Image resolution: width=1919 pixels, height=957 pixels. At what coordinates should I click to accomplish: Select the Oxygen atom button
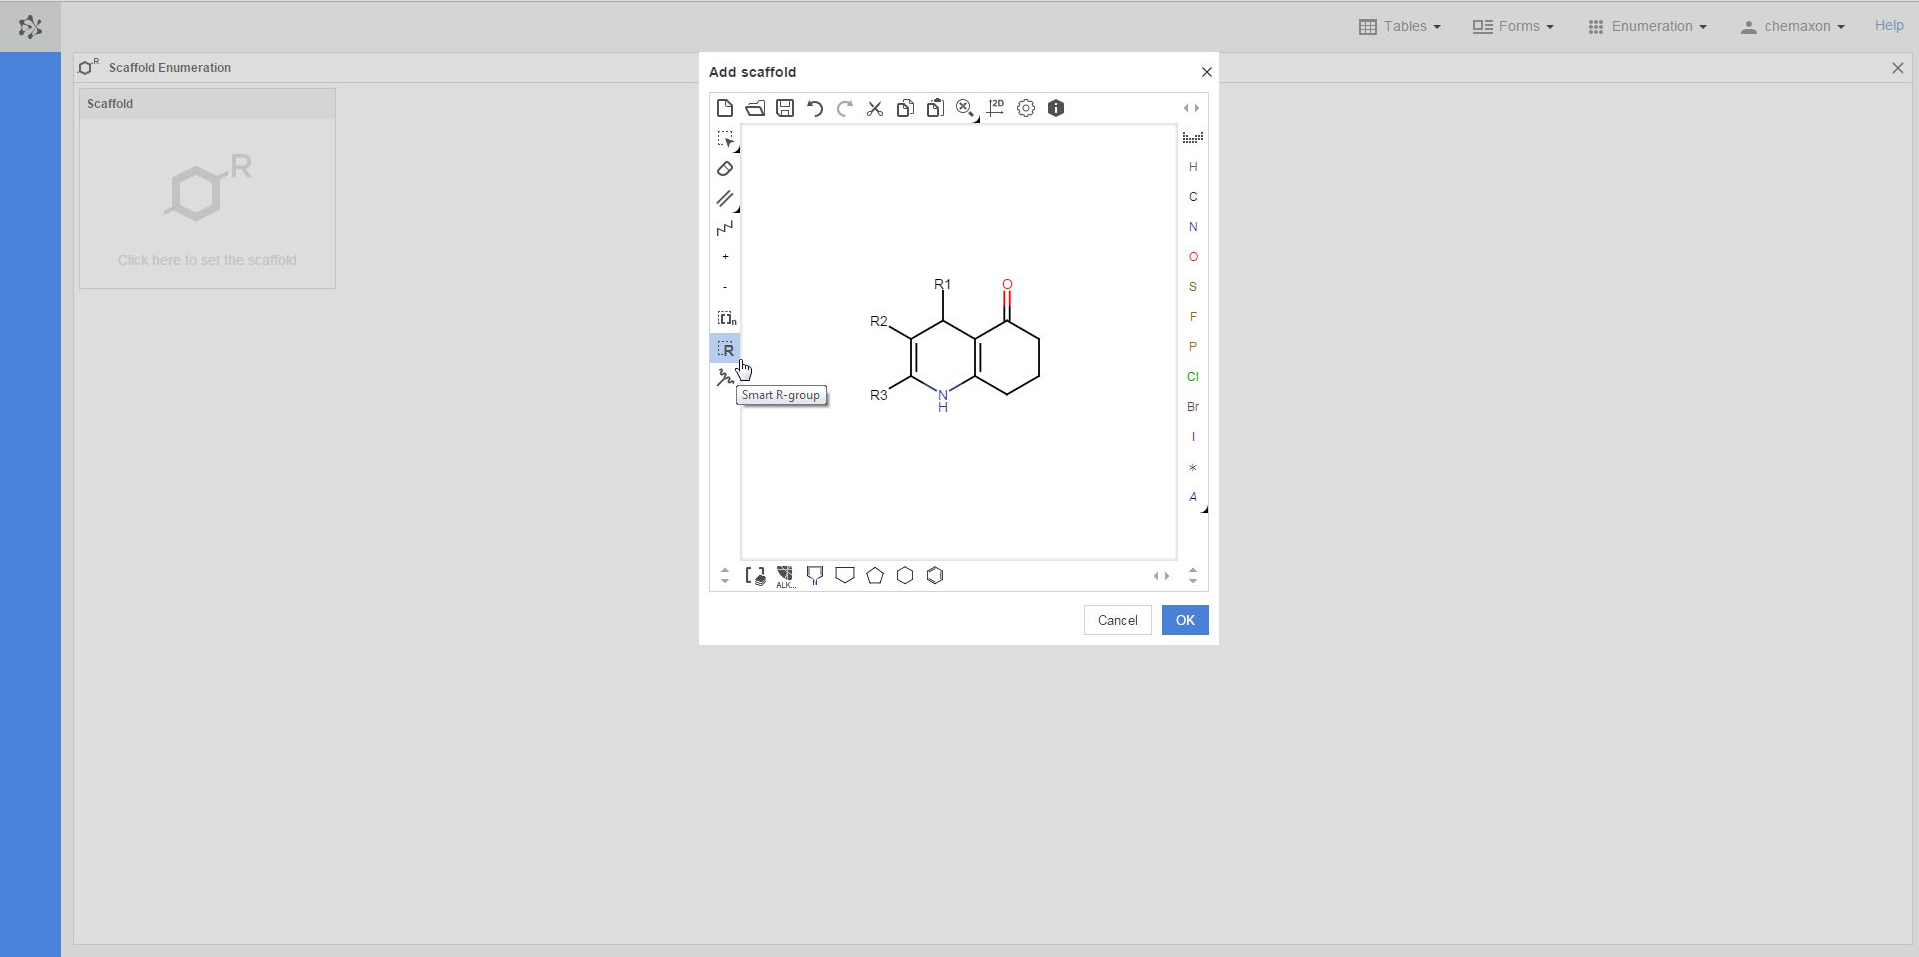coord(1193,257)
